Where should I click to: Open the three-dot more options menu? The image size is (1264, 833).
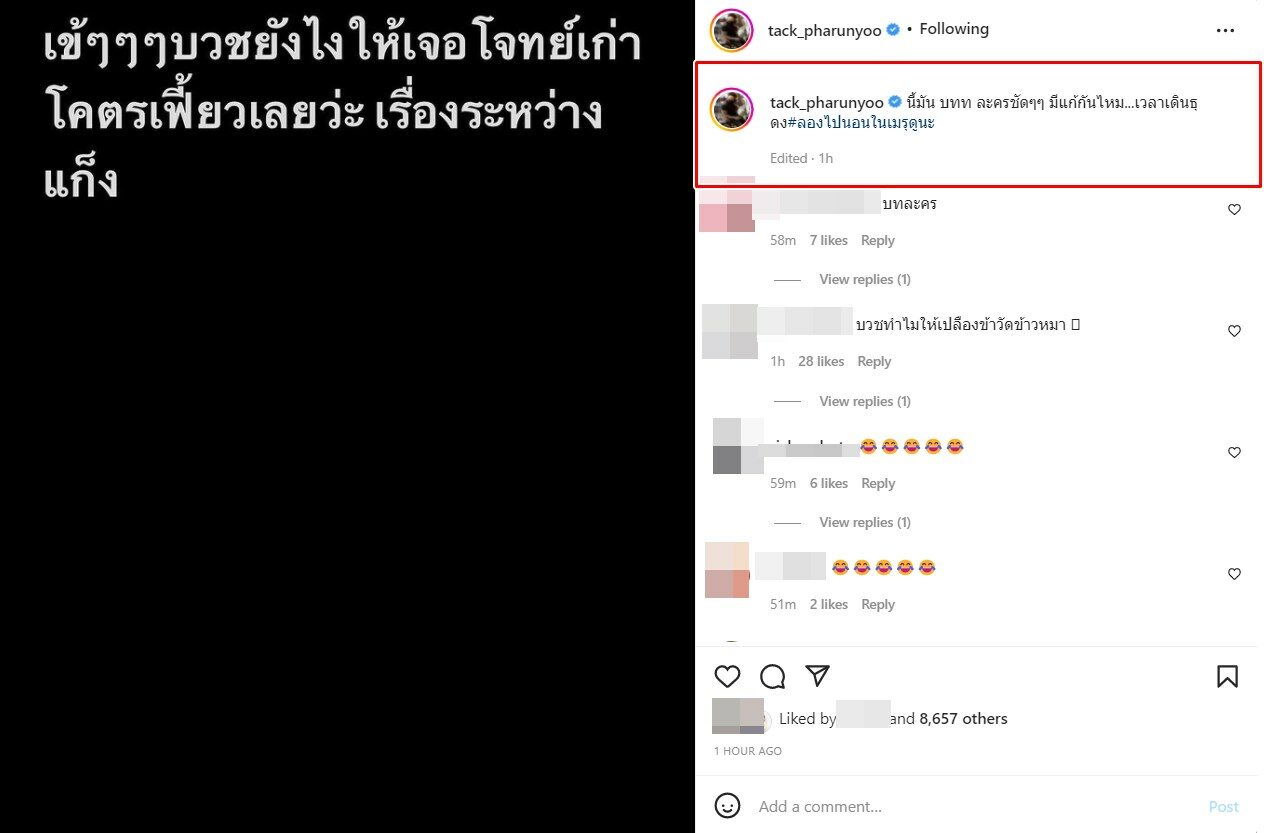pos(1225,30)
